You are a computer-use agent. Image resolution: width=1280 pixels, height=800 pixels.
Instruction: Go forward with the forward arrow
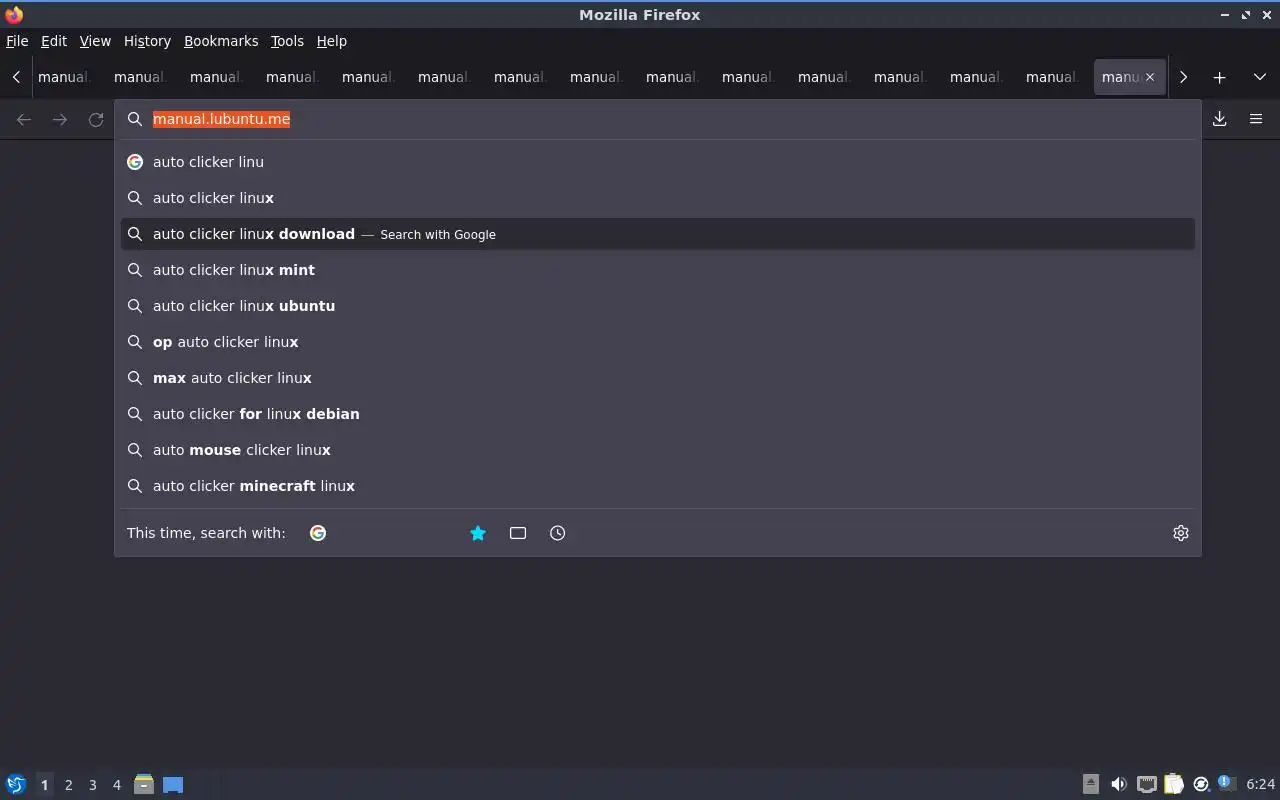click(x=60, y=119)
